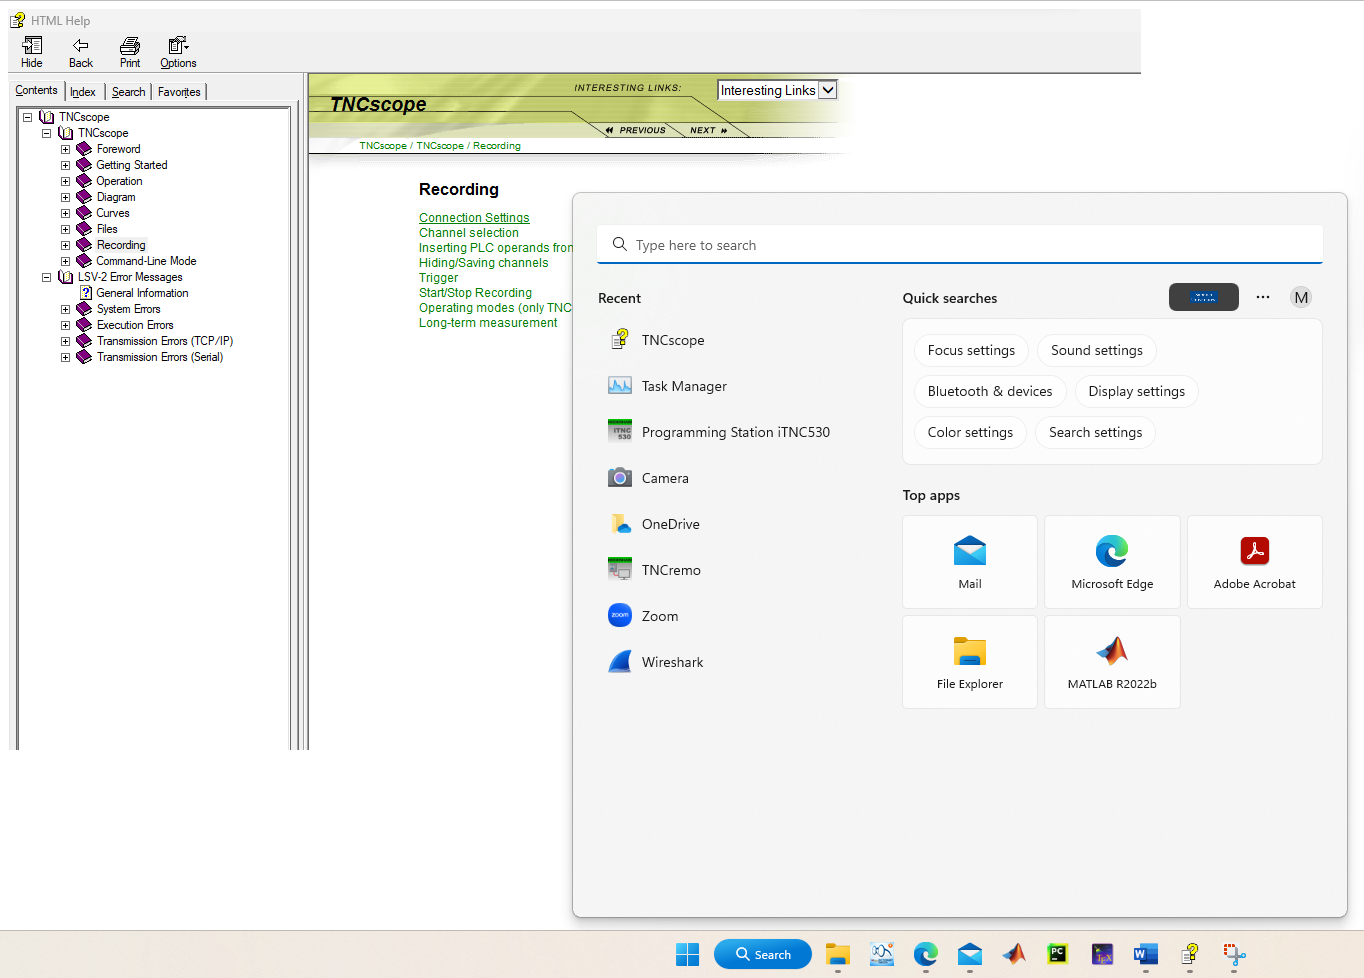The height and width of the screenshot is (978, 1364).
Task: Click the Print toolbar icon
Action: point(130,45)
